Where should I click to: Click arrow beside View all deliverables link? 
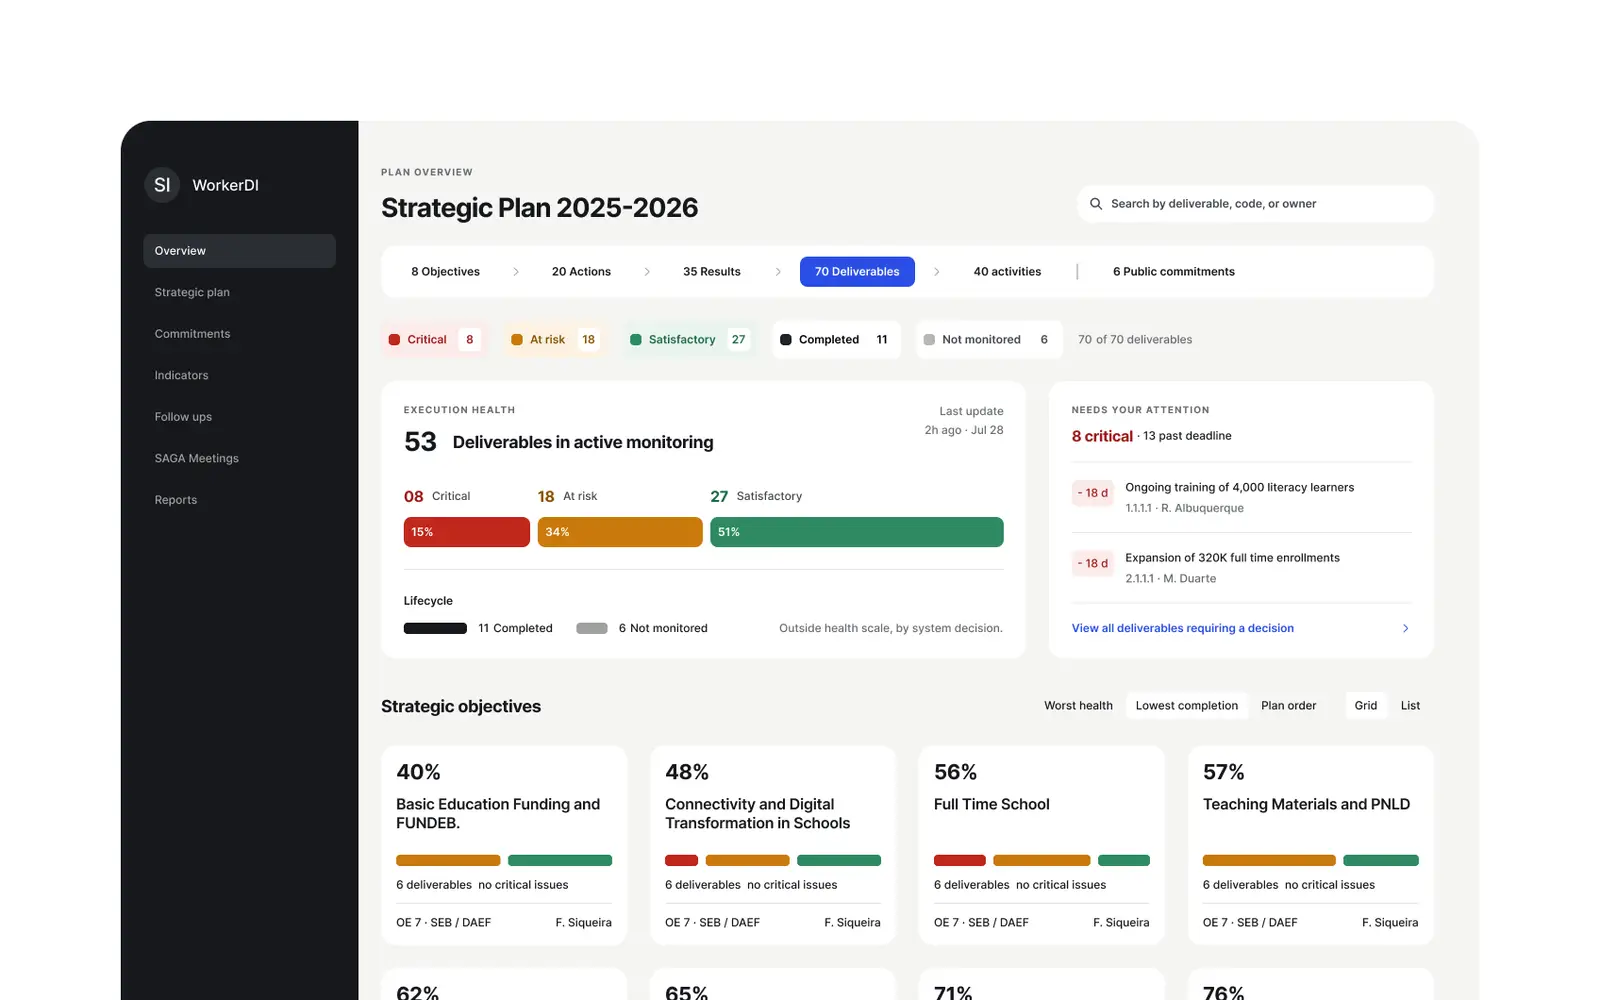pos(1405,628)
